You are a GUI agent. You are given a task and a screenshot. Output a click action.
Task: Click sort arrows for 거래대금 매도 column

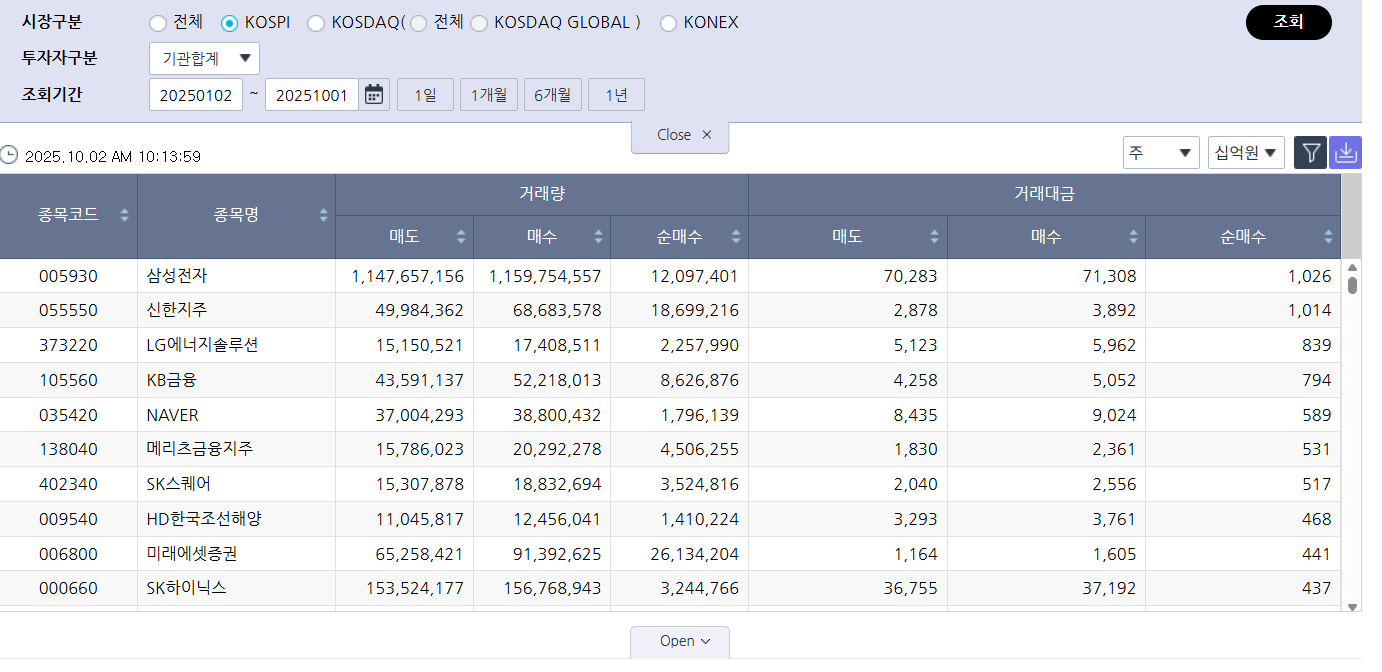tap(935, 237)
